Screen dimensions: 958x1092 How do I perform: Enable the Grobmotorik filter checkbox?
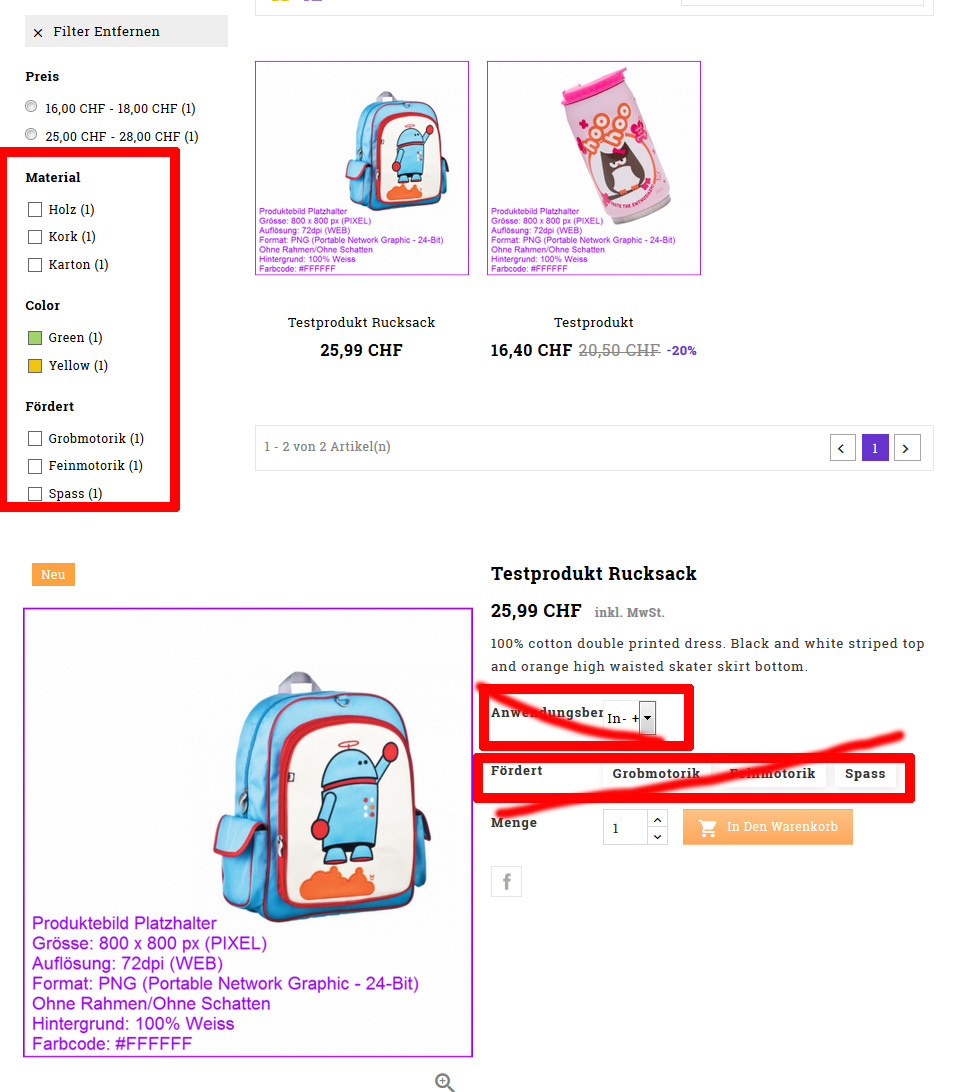point(35,438)
